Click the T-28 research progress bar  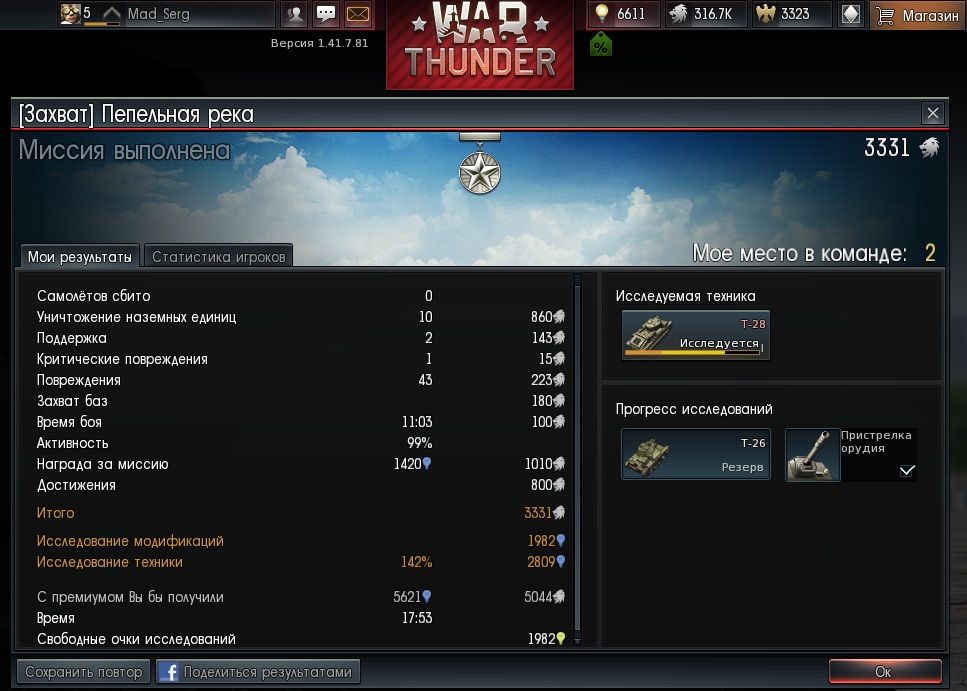coord(694,353)
